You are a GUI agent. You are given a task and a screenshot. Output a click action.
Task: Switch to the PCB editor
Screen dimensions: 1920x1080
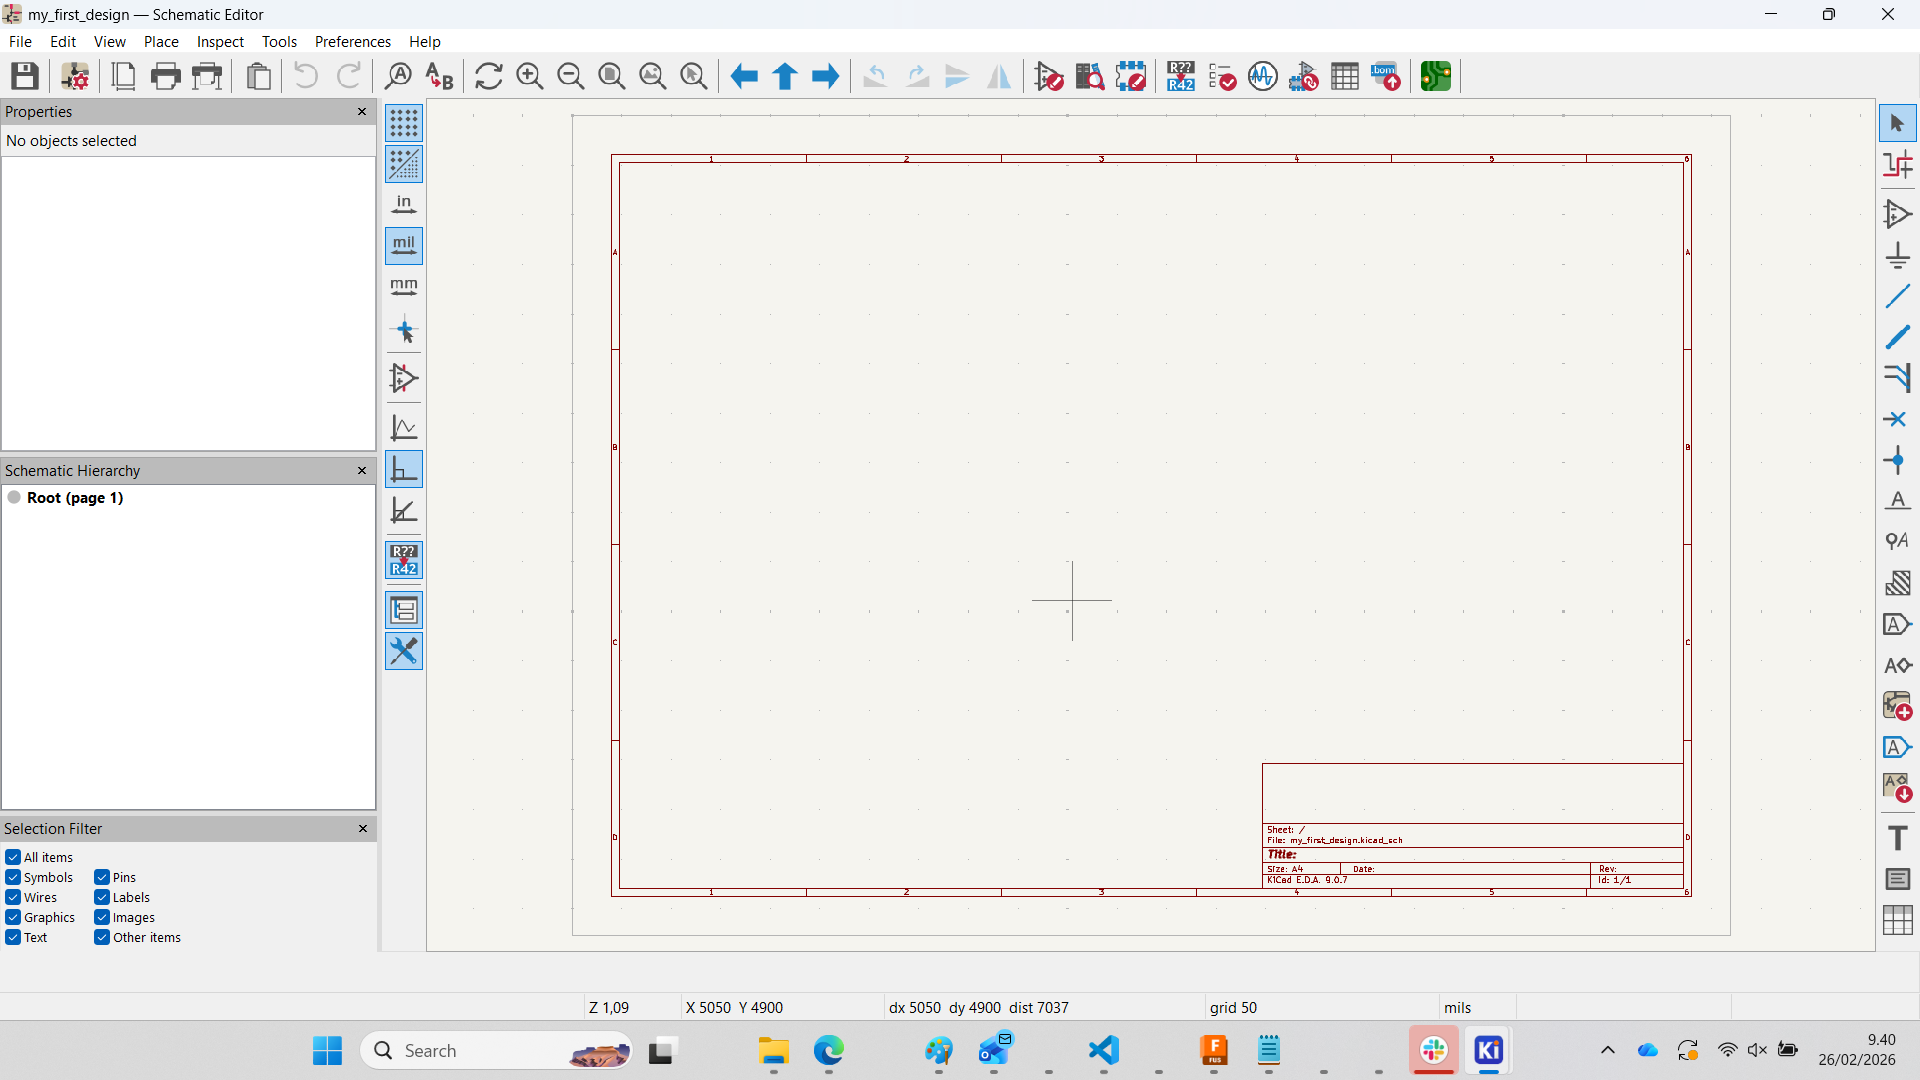click(1436, 76)
